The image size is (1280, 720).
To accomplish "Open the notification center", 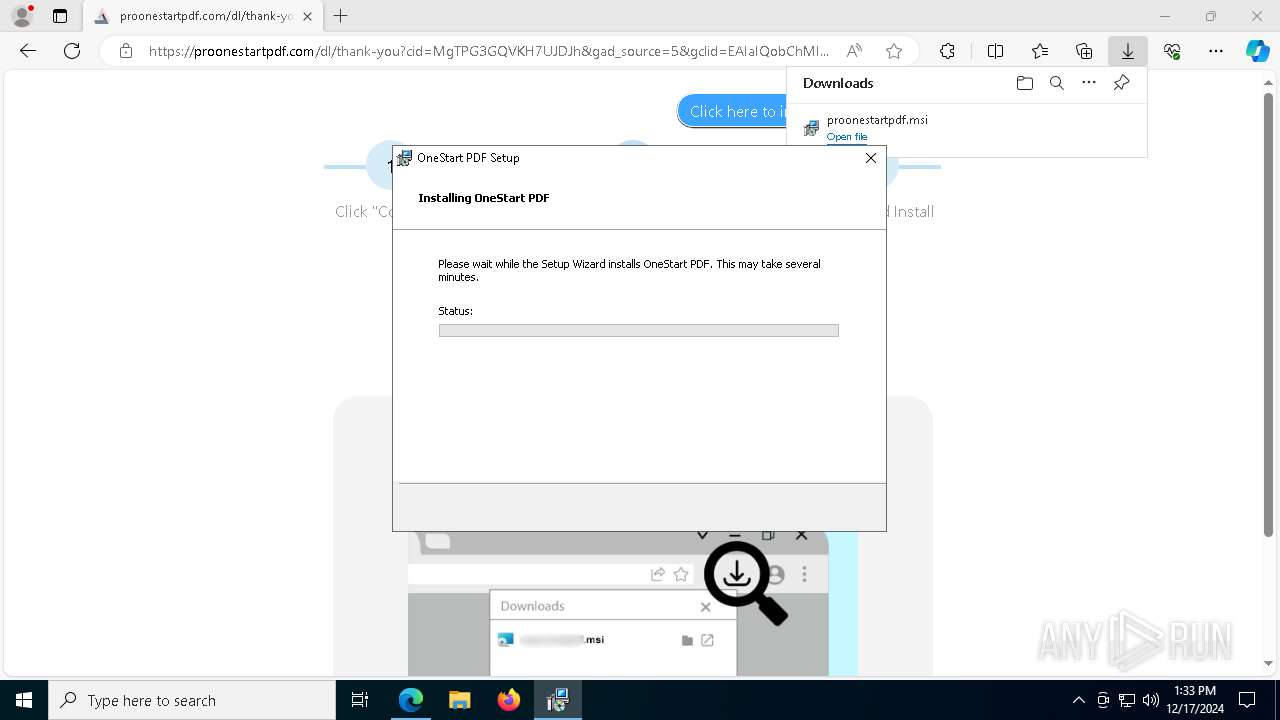I will click(1247, 700).
